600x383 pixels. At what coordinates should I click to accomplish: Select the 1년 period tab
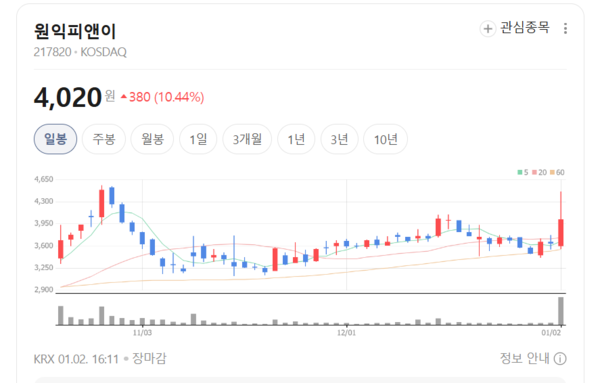[296, 139]
